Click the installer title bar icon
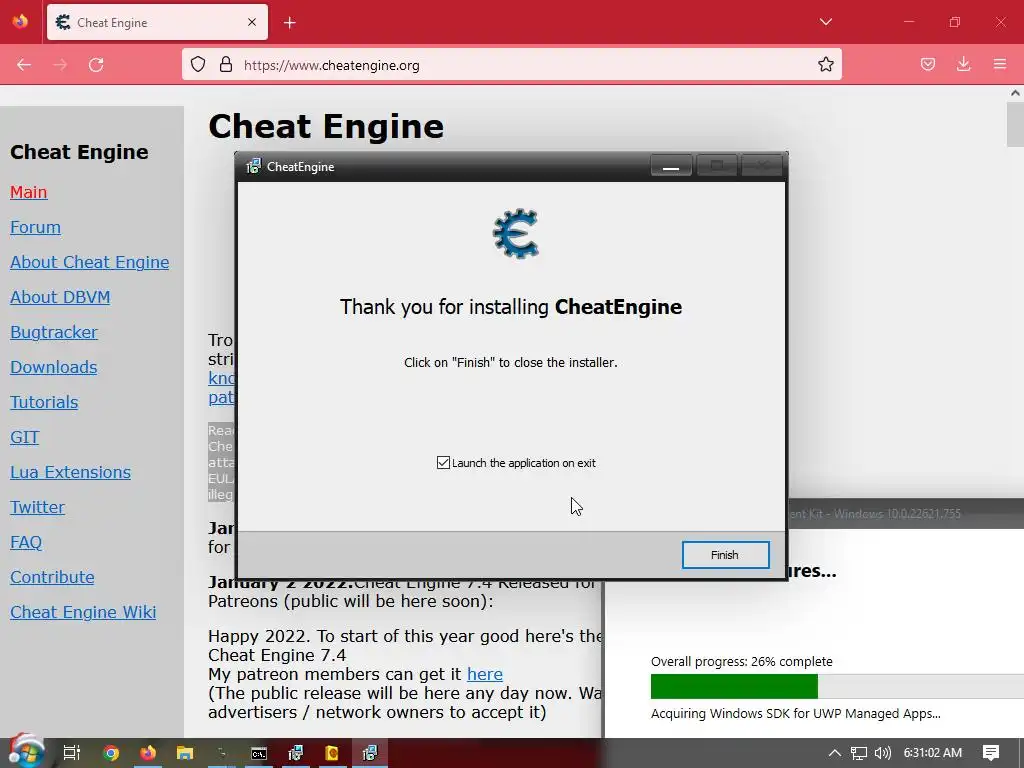The height and width of the screenshot is (768, 1024). point(253,166)
